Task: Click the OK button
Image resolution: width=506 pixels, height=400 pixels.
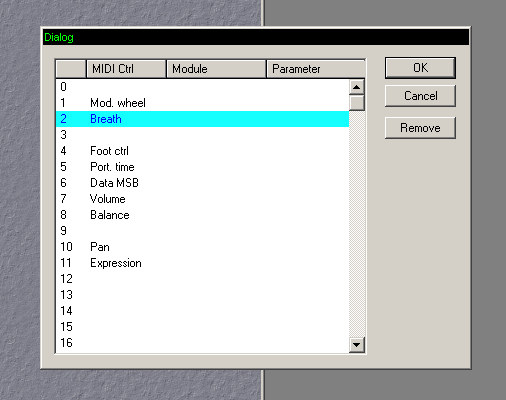Action: click(x=420, y=68)
